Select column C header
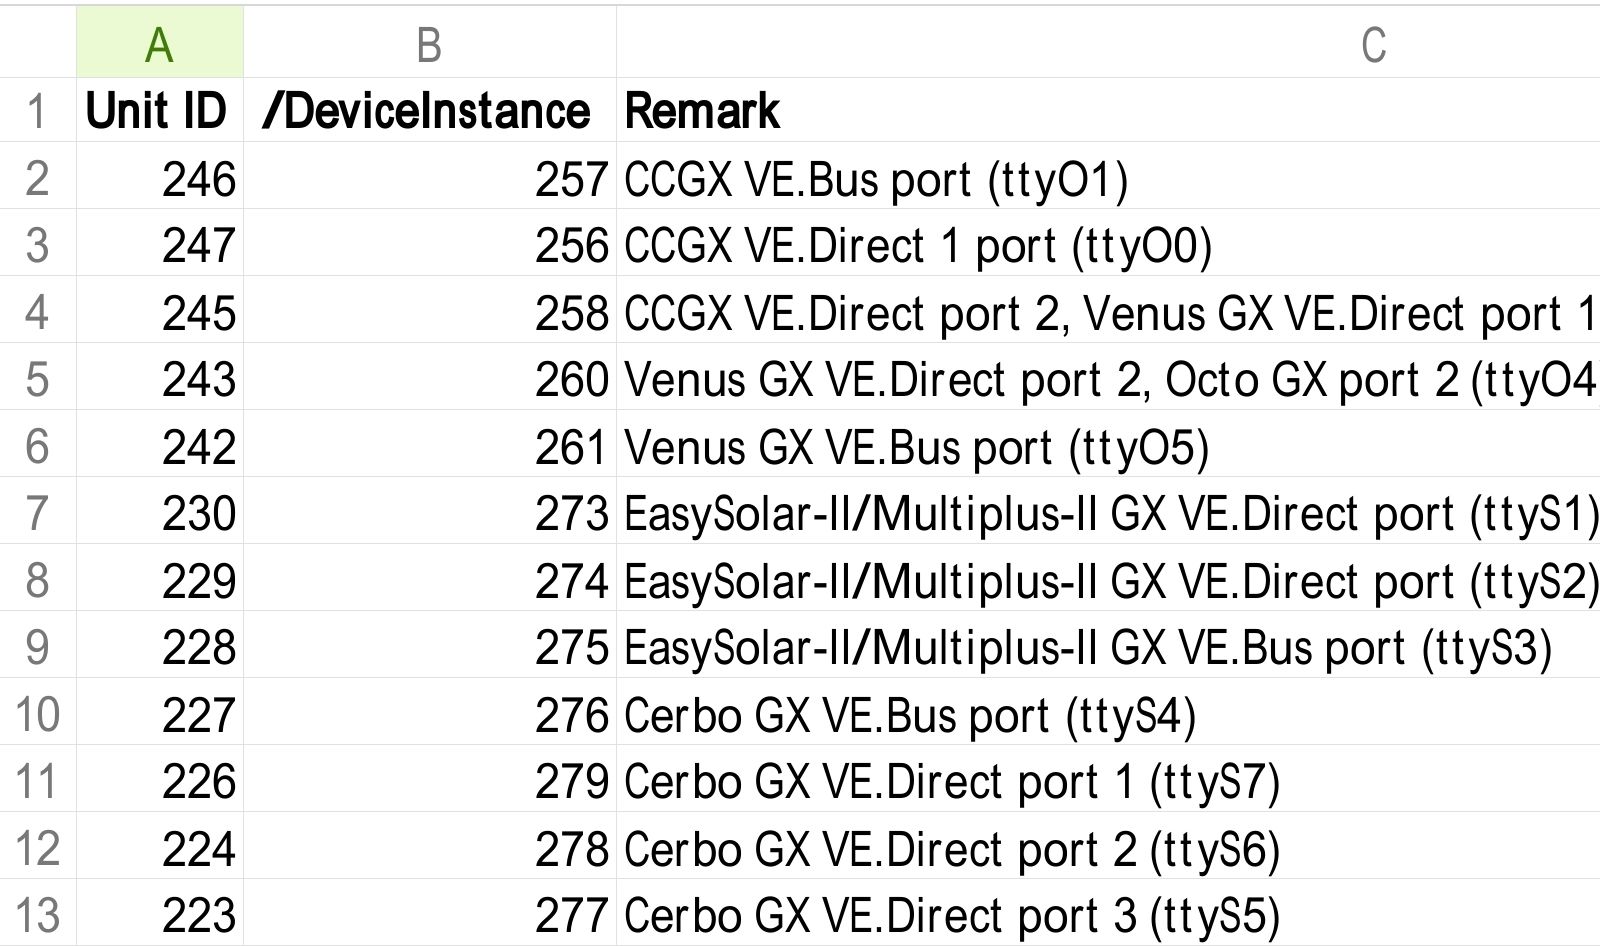 (1373, 44)
